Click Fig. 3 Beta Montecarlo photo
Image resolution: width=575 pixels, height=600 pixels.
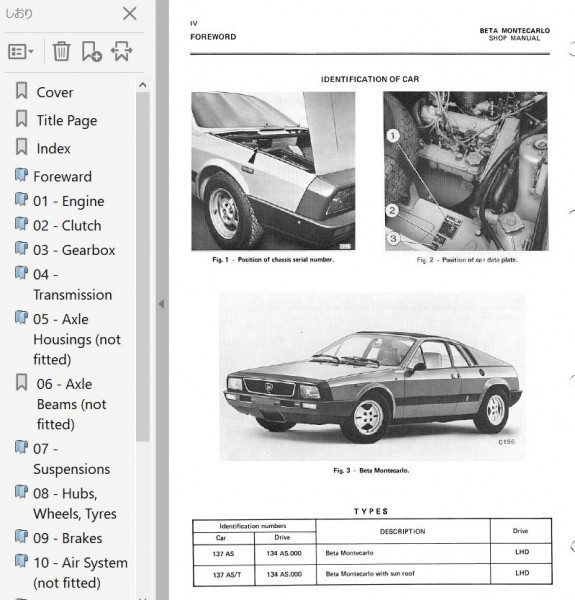(x=372, y=377)
